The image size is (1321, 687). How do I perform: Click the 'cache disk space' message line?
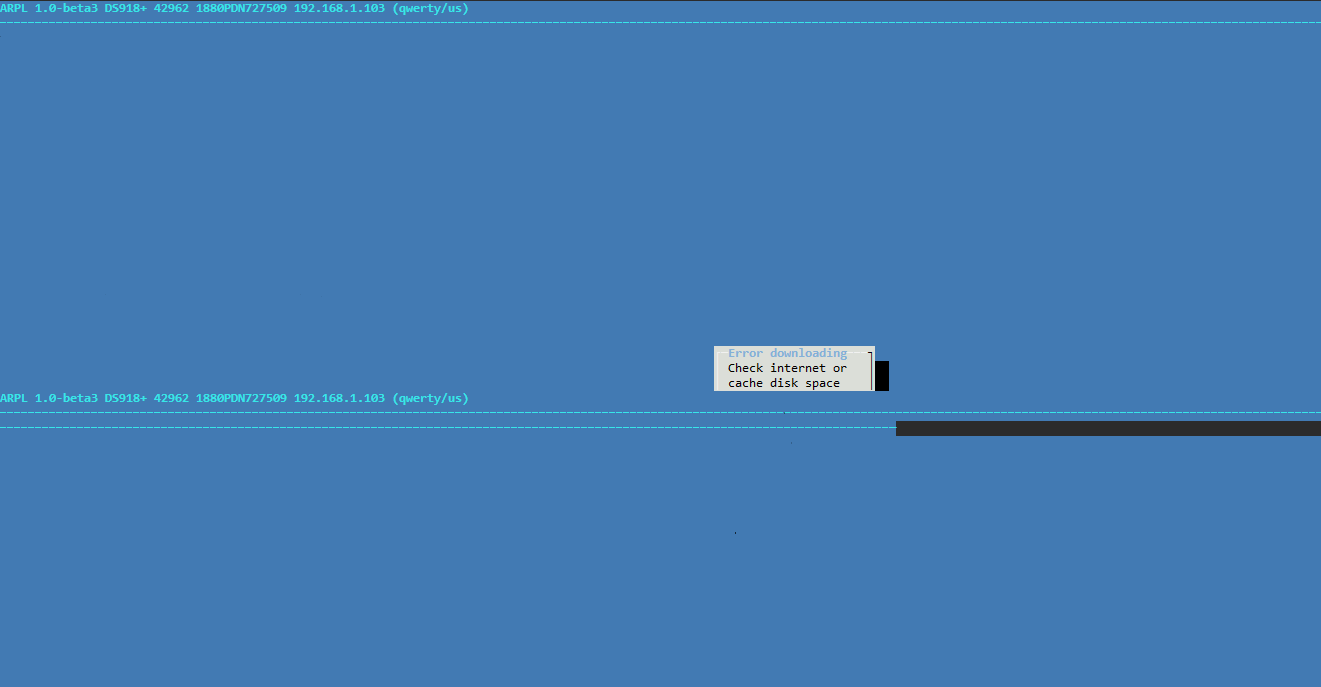click(784, 383)
